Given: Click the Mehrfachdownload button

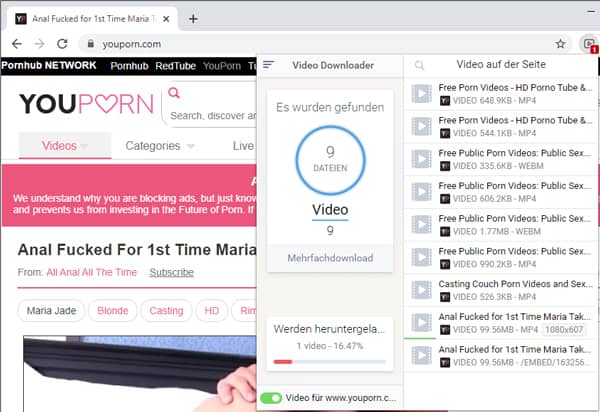Looking at the screenshot, I should point(330,258).
